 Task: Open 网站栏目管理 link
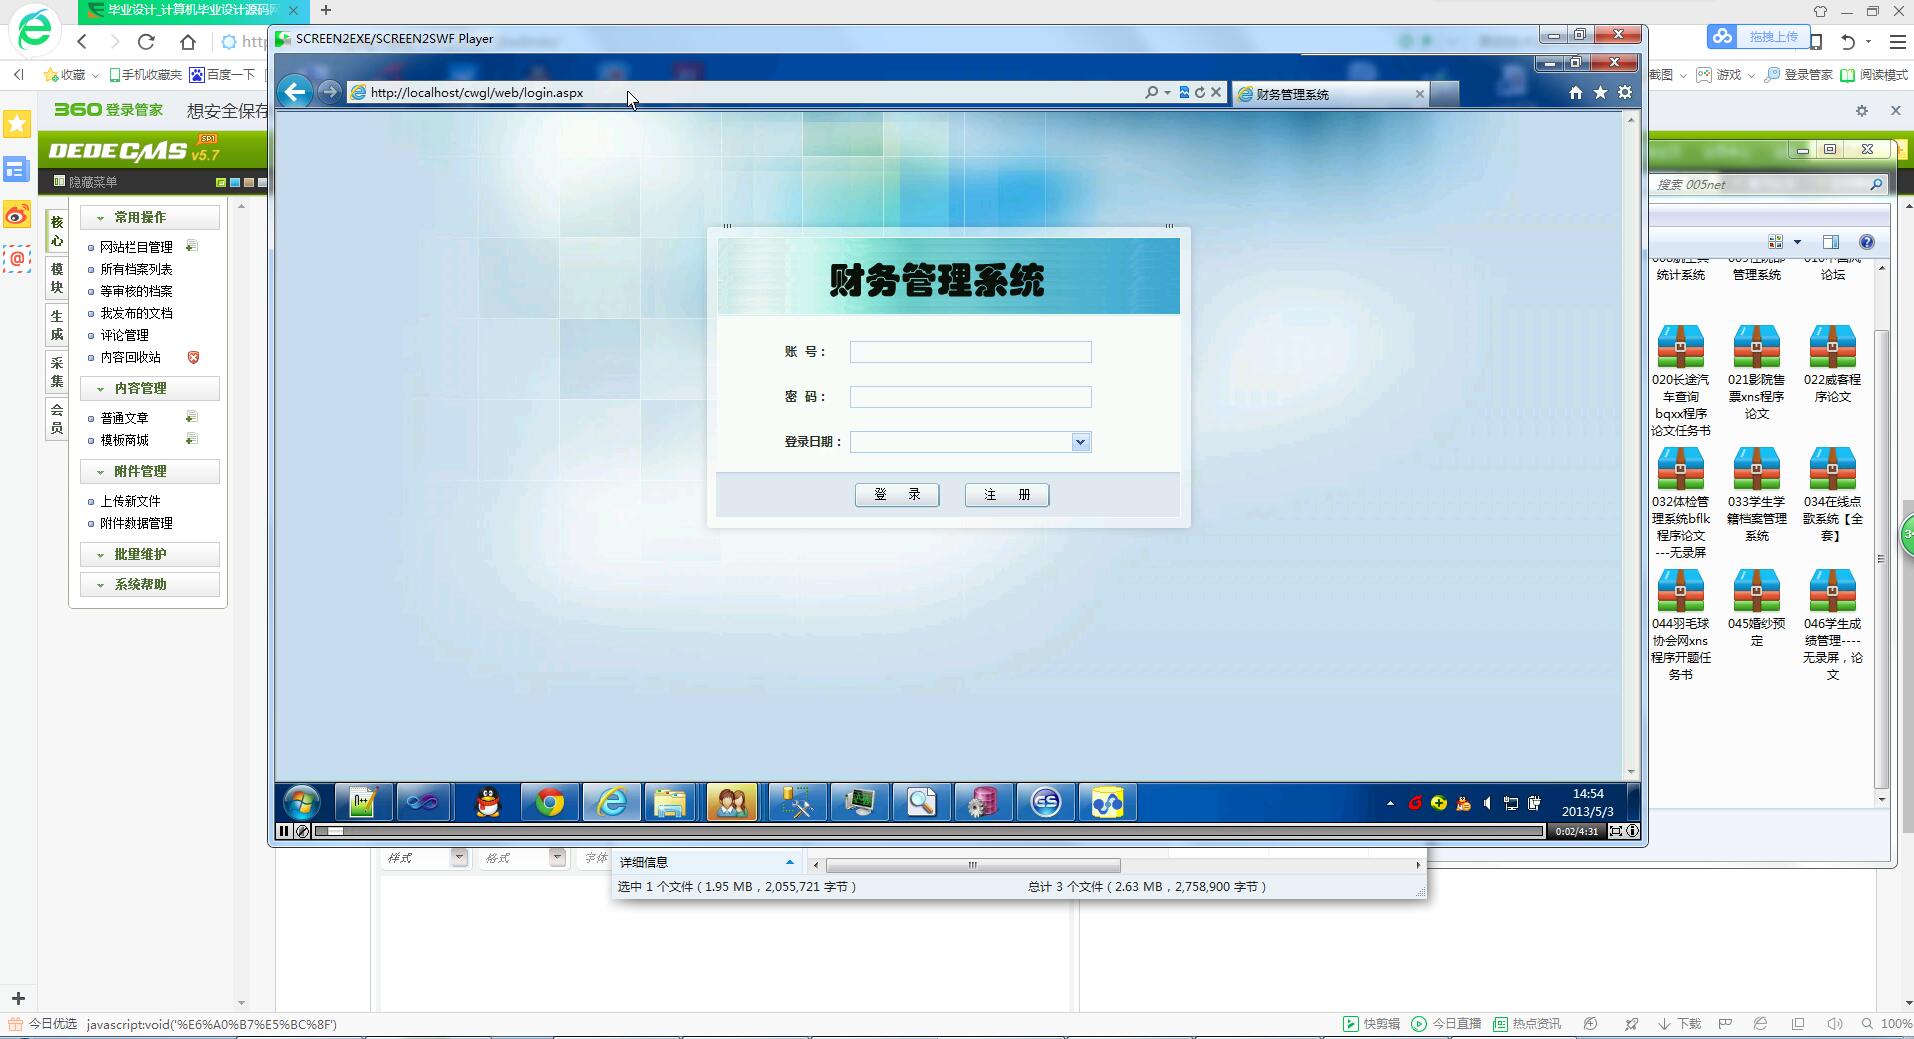pos(136,247)
